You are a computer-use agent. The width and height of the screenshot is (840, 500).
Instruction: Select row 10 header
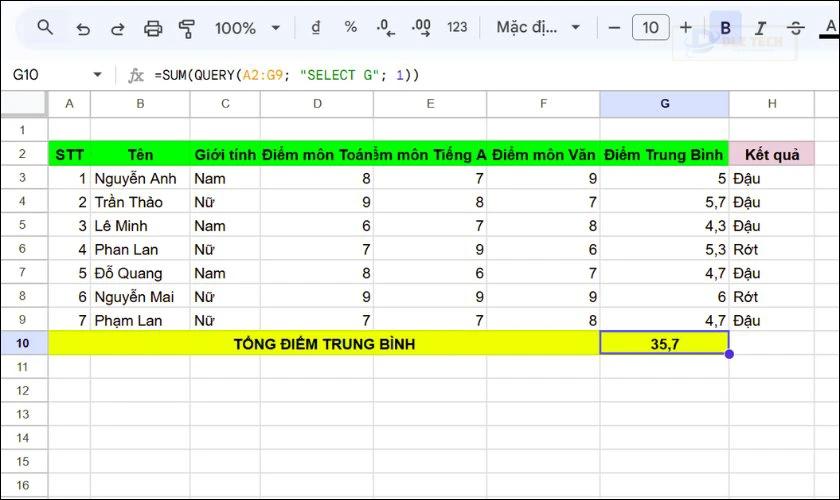tap(23, 343)
